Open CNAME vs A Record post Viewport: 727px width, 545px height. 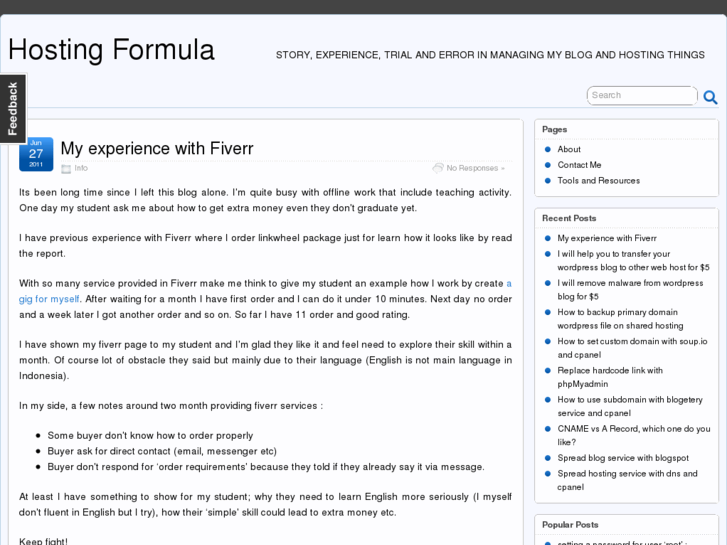[x=634, y=436]
